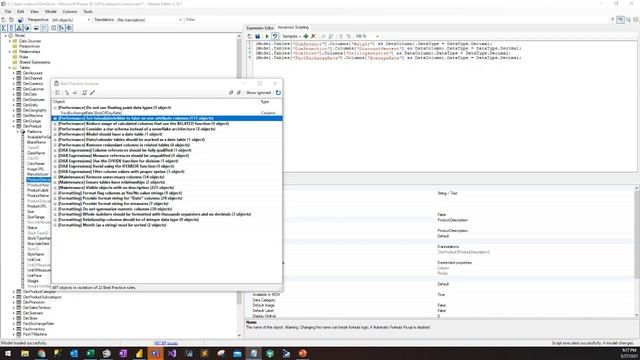Image resolution: width=640 pixels, height=360 pixels.
Task: Click the save-to-database icon in main toolbar
Action: (20, 20)
